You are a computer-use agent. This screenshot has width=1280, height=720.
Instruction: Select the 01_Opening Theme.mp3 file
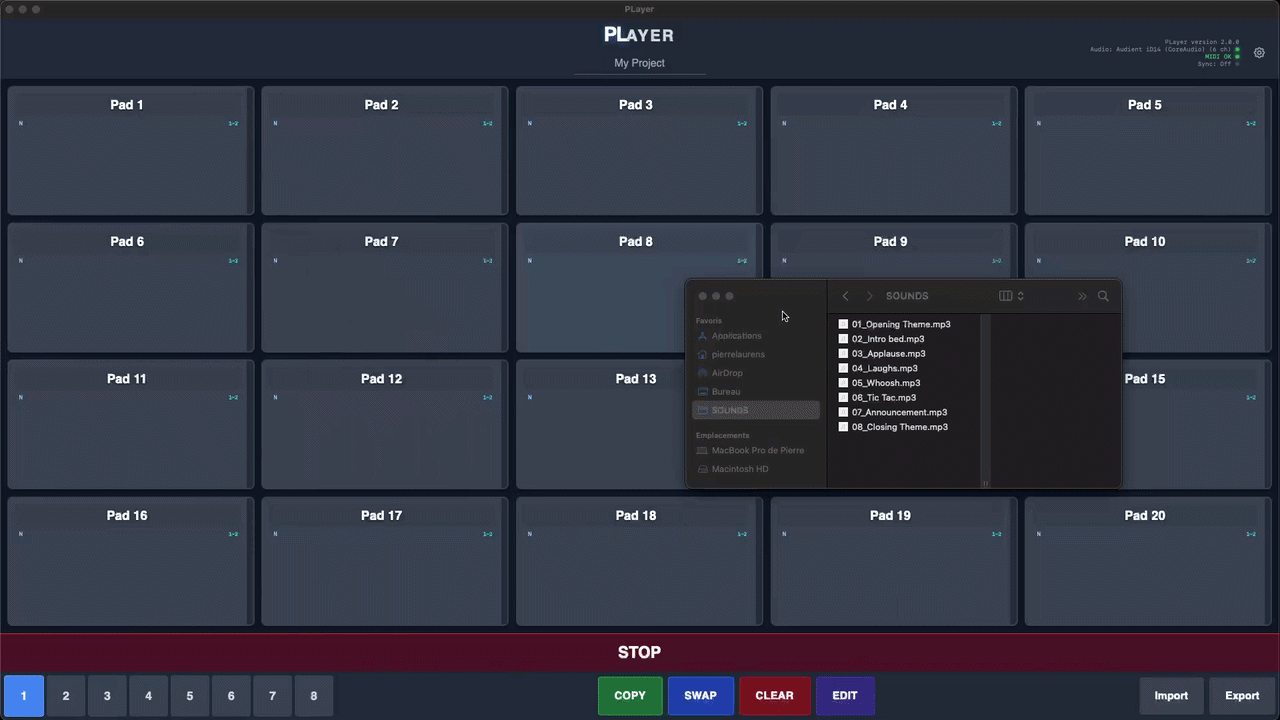click(901, 325)
